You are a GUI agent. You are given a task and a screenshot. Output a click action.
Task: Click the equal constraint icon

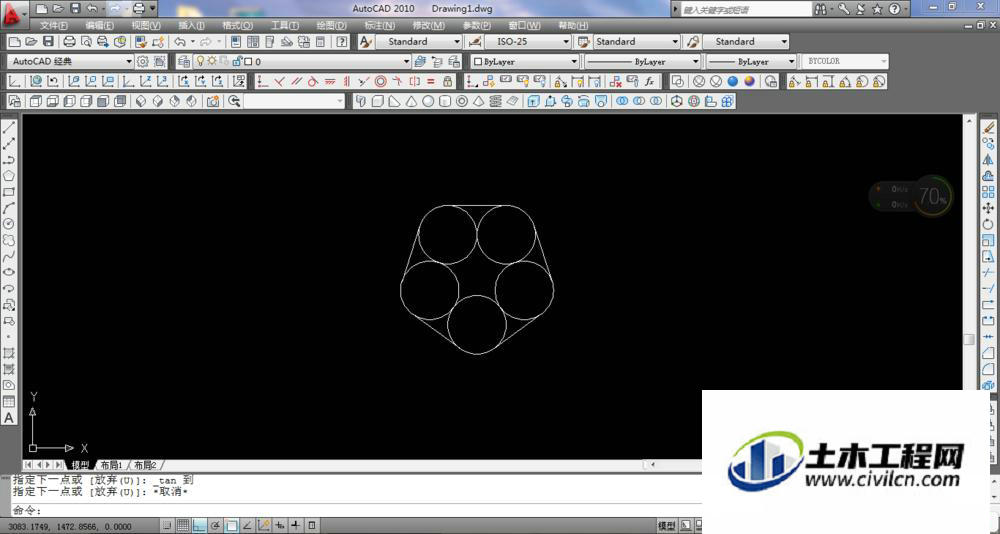431,81
